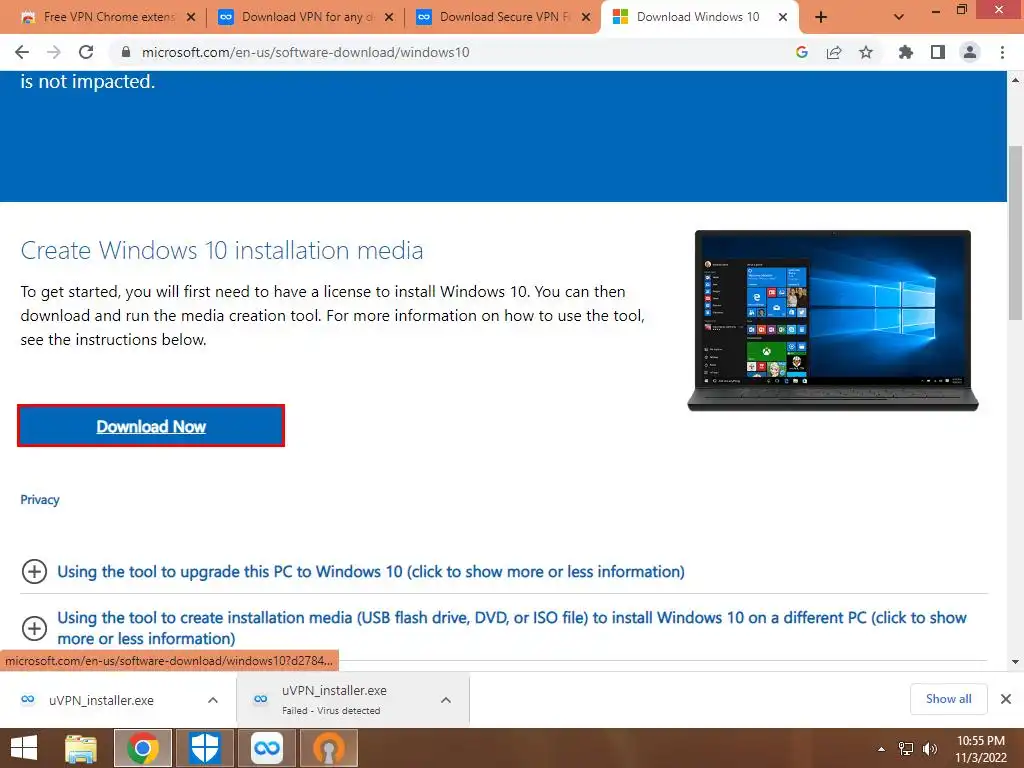Open first uVPN_installer.exe download
Image resolution: width=1024 pixels, height=768 pixels.
point(101,700)
